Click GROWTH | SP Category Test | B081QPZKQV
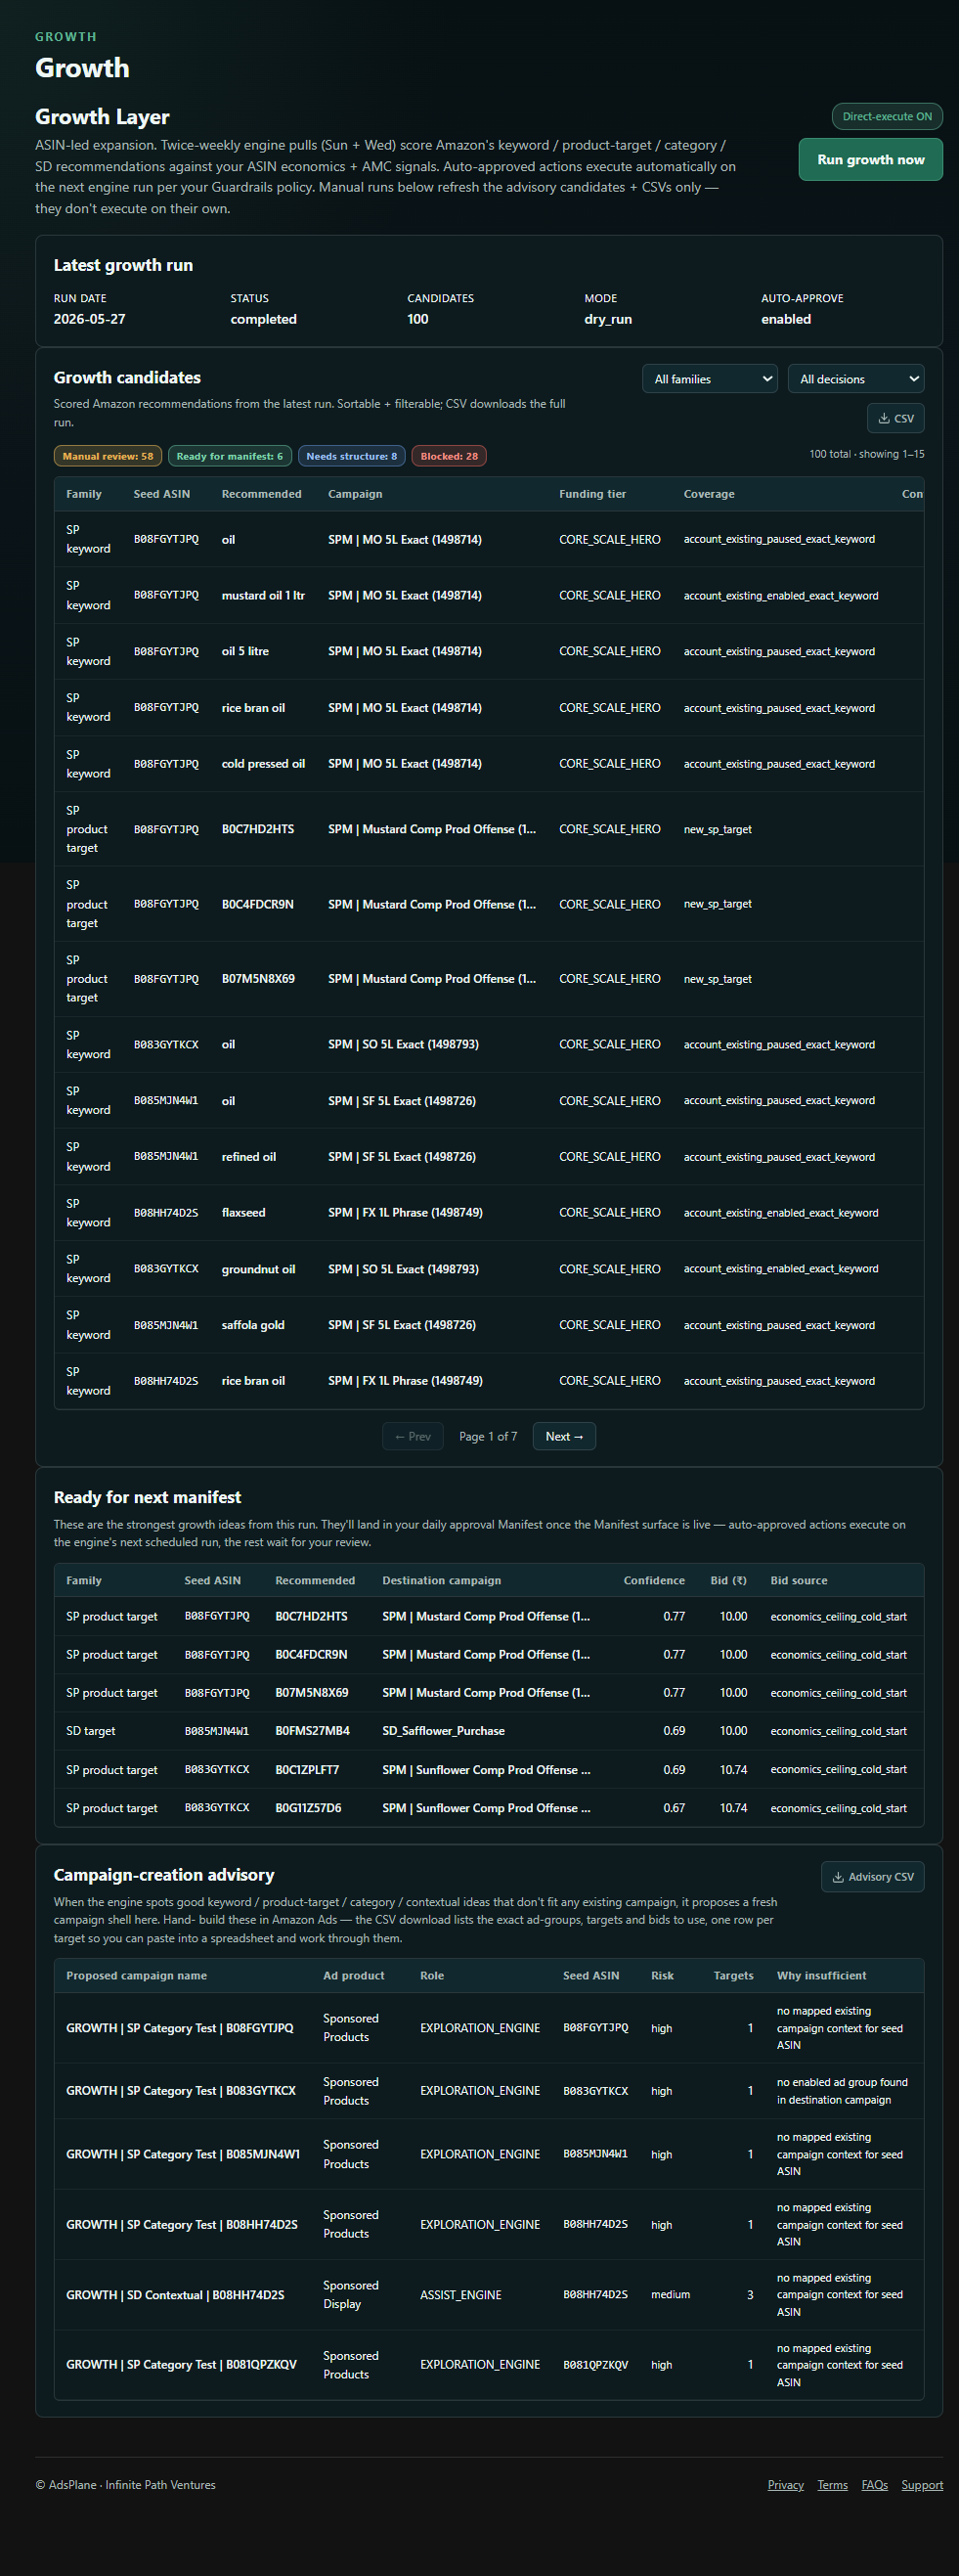The image size is (959, 2576). (x=181, y=2365)
